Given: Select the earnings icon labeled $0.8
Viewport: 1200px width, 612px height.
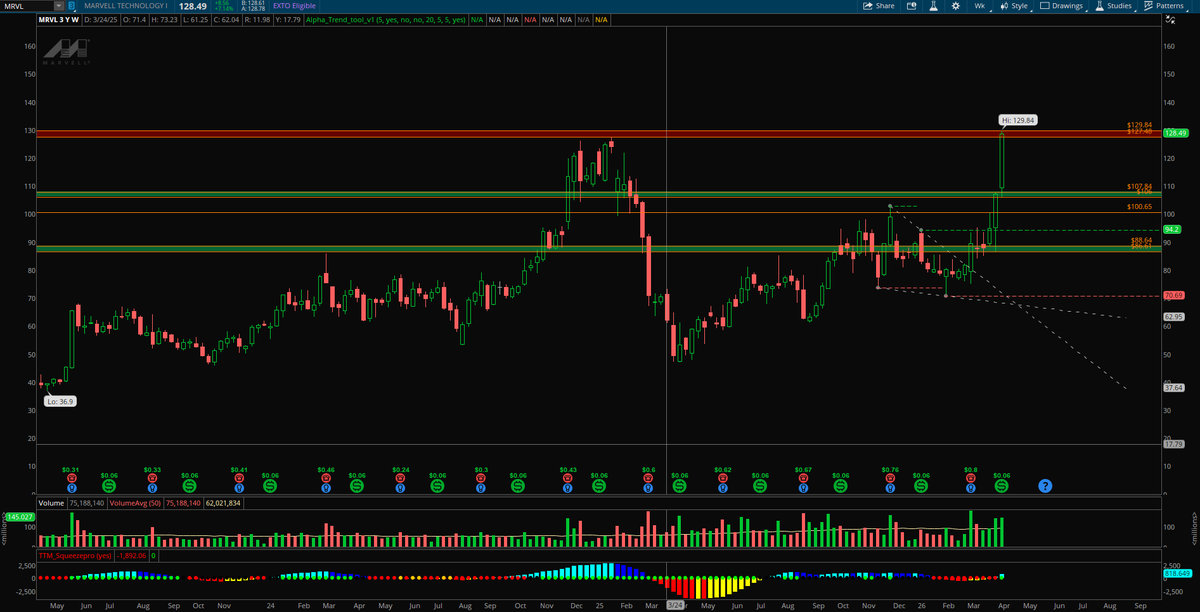Looking at the screenshot, I should [x=970, y=478].
